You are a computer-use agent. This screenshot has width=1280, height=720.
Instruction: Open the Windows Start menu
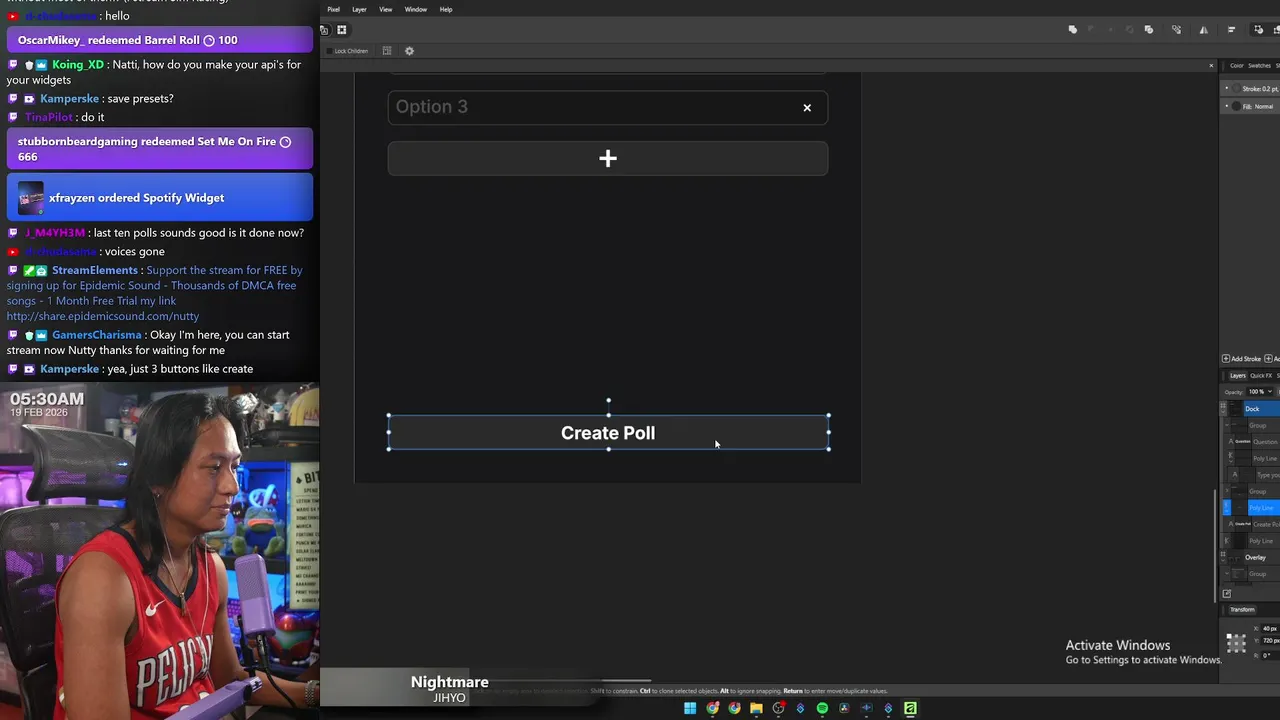(690, 708)
